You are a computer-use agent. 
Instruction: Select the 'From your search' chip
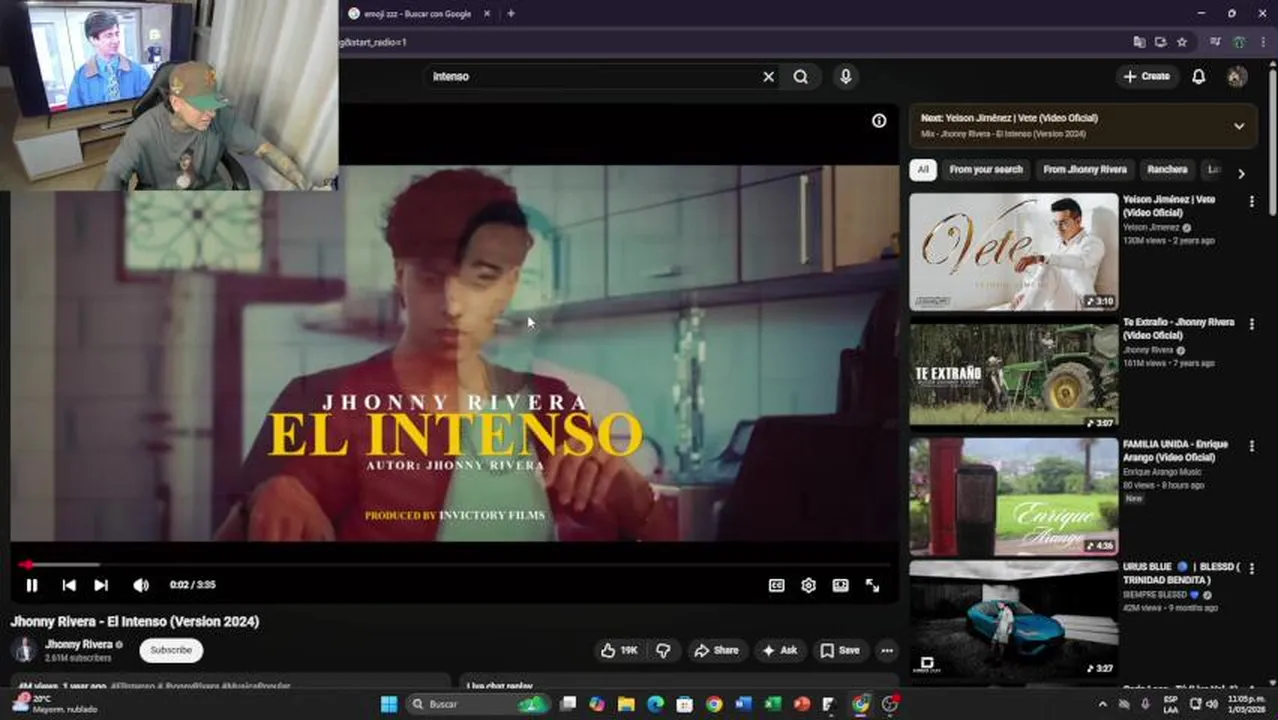click(986, 170)
